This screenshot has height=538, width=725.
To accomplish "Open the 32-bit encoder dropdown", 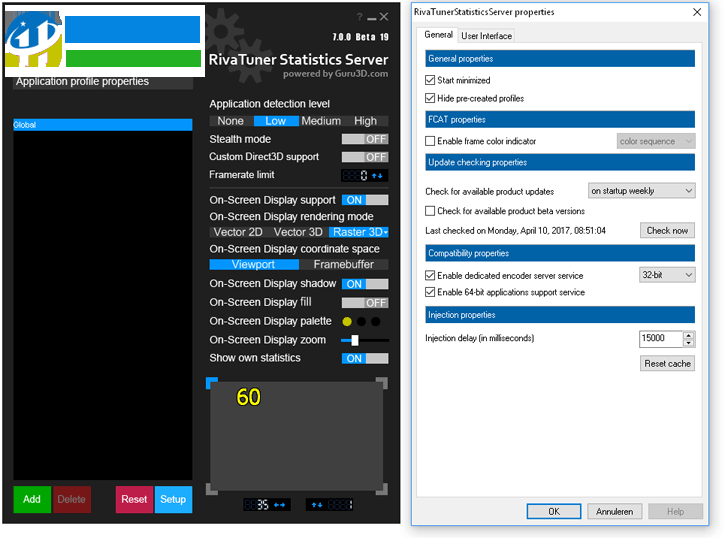I will (x=667, y=275).
